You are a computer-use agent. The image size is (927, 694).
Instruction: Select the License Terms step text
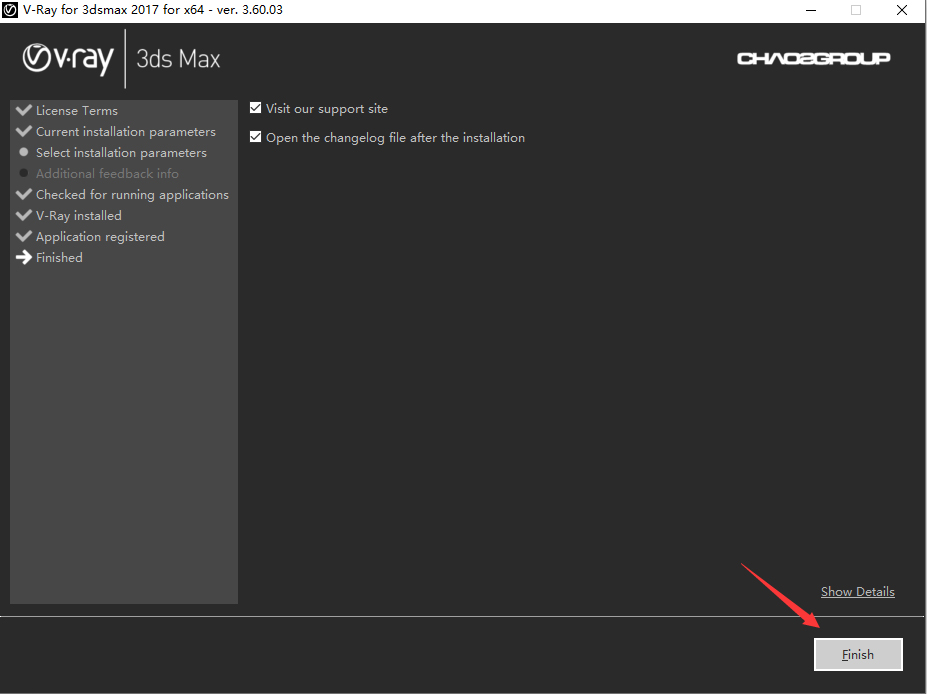[x=77, y=111]
